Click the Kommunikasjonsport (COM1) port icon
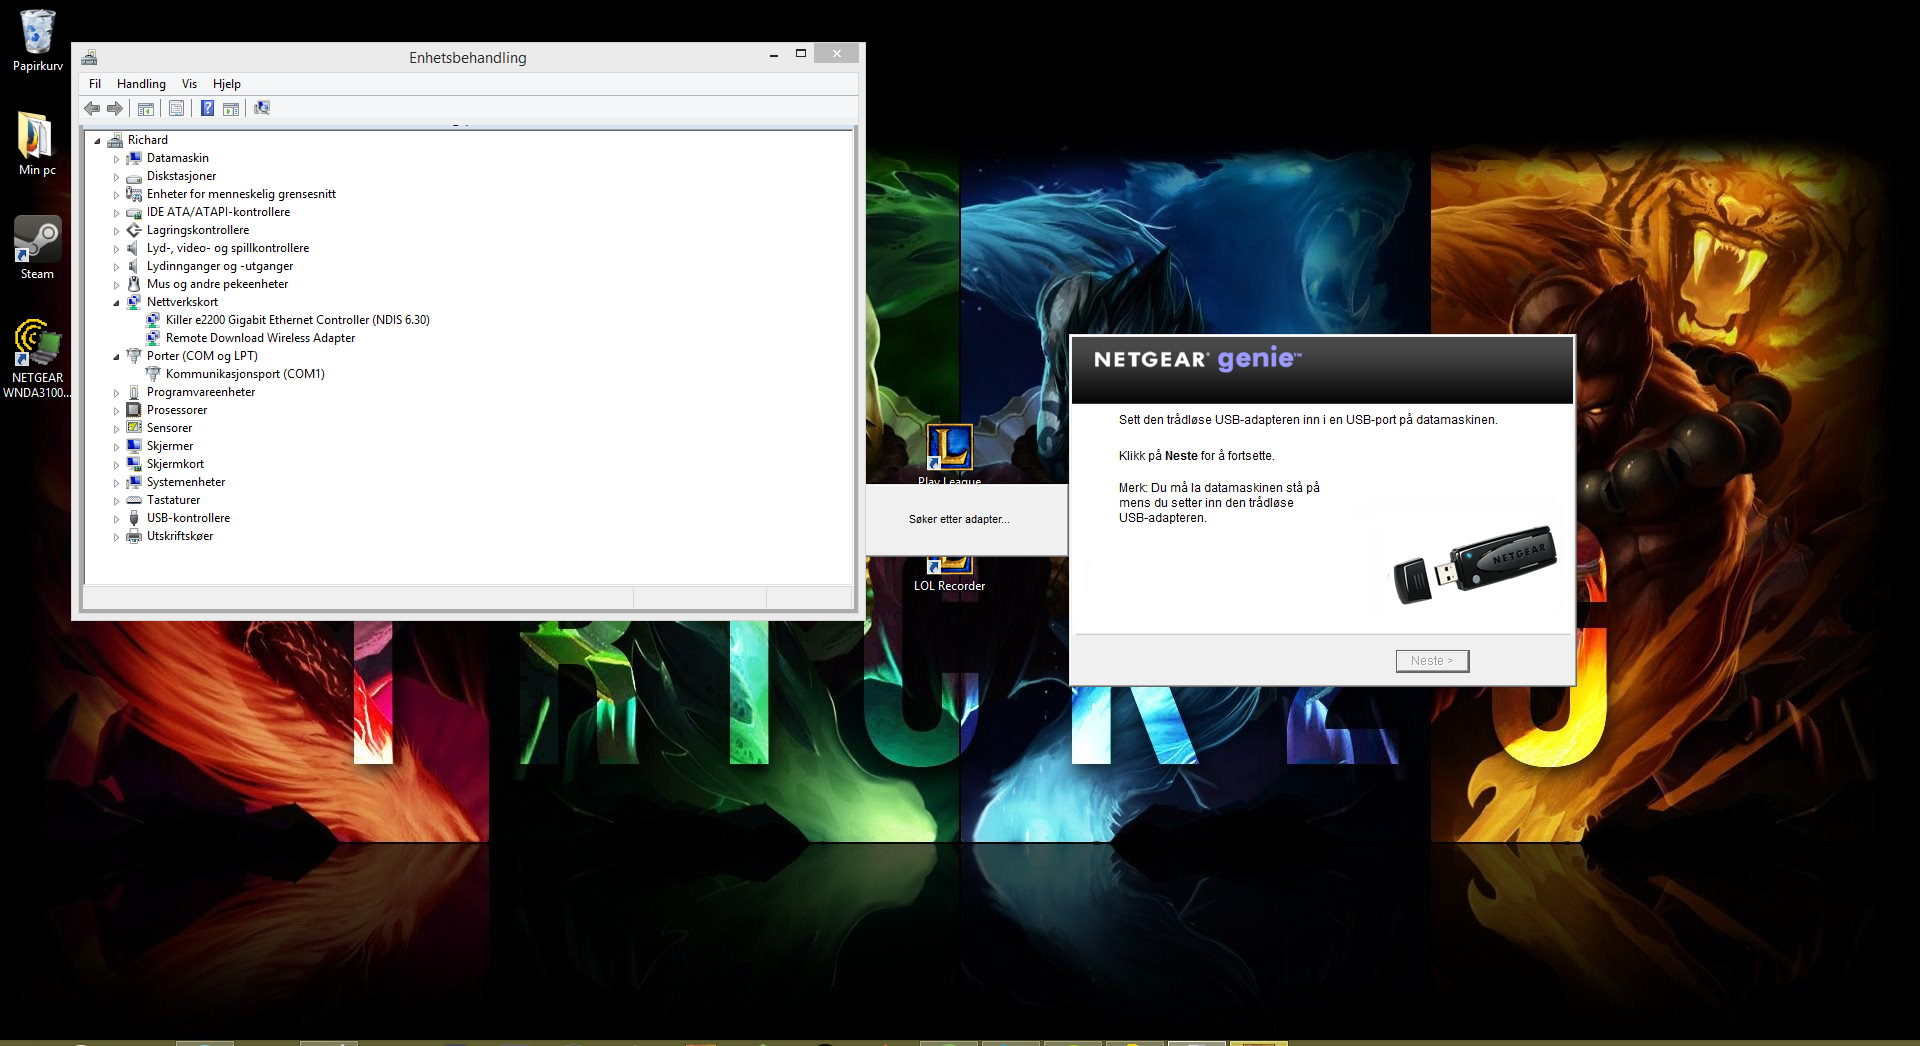Screen dimensions: 1920x1046 click(x=153, y=374)
